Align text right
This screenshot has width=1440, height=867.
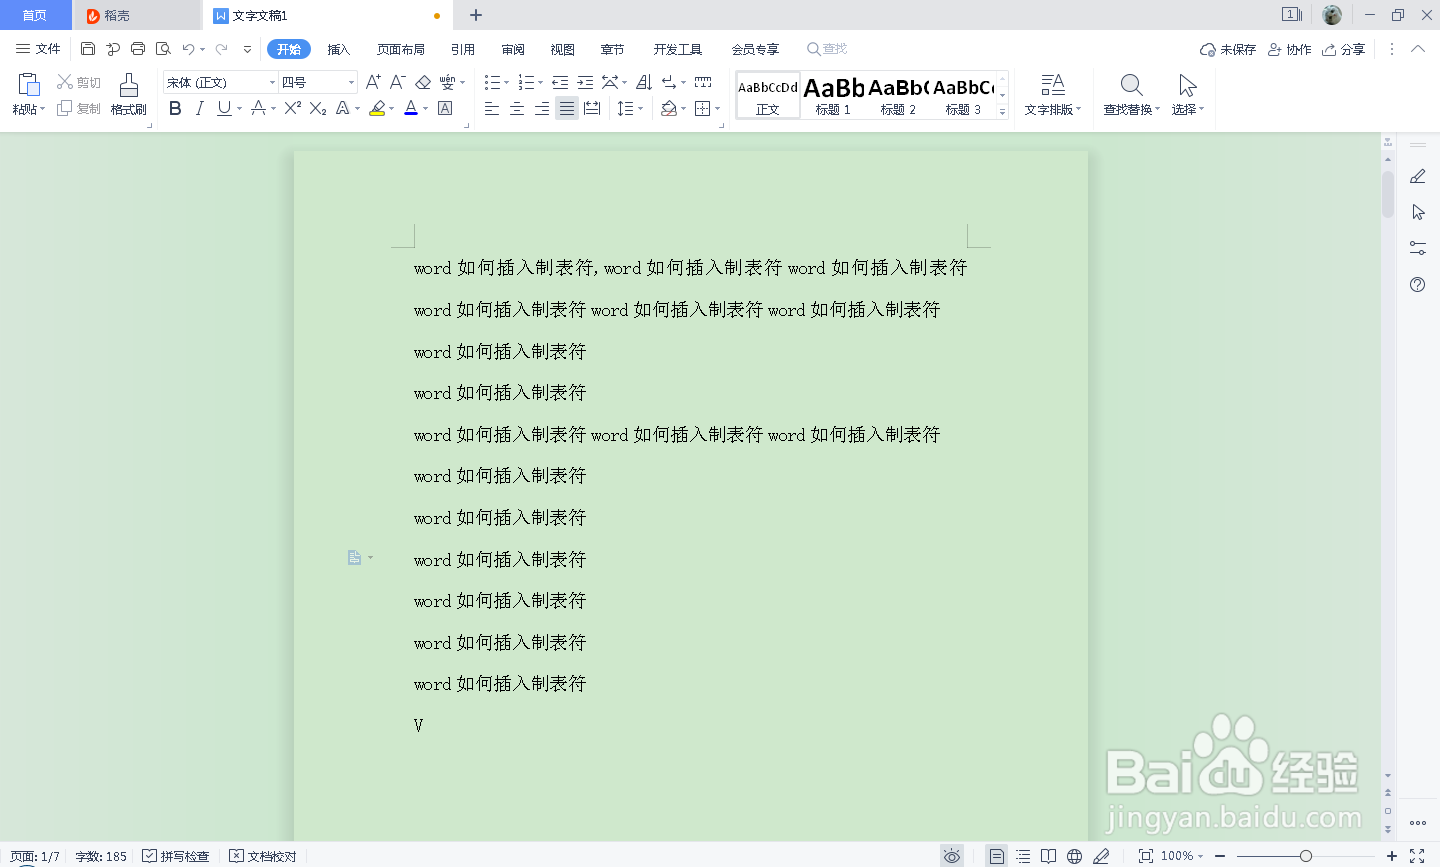pos(542,108)
